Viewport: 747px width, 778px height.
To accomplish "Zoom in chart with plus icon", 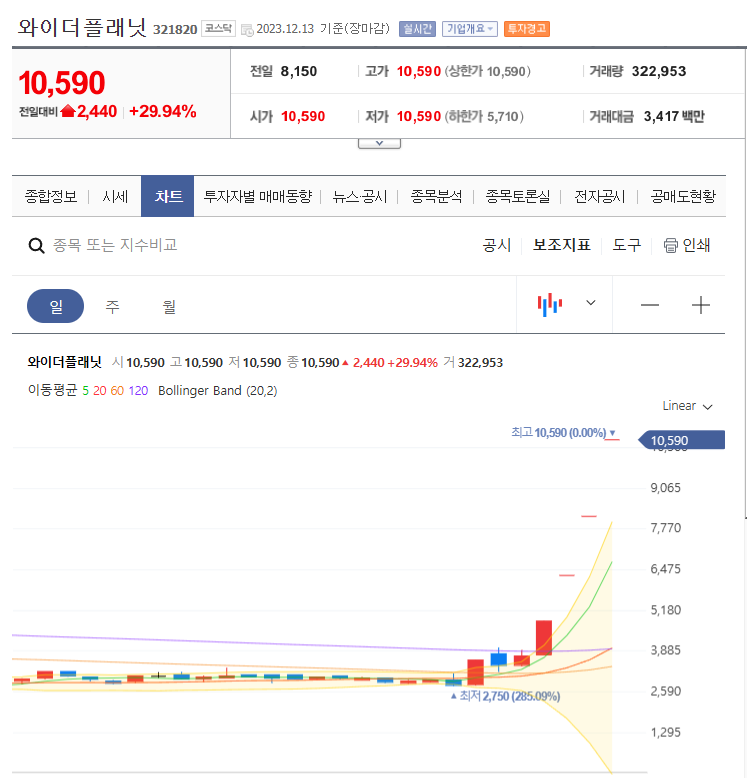I will (x=700, y=305).
